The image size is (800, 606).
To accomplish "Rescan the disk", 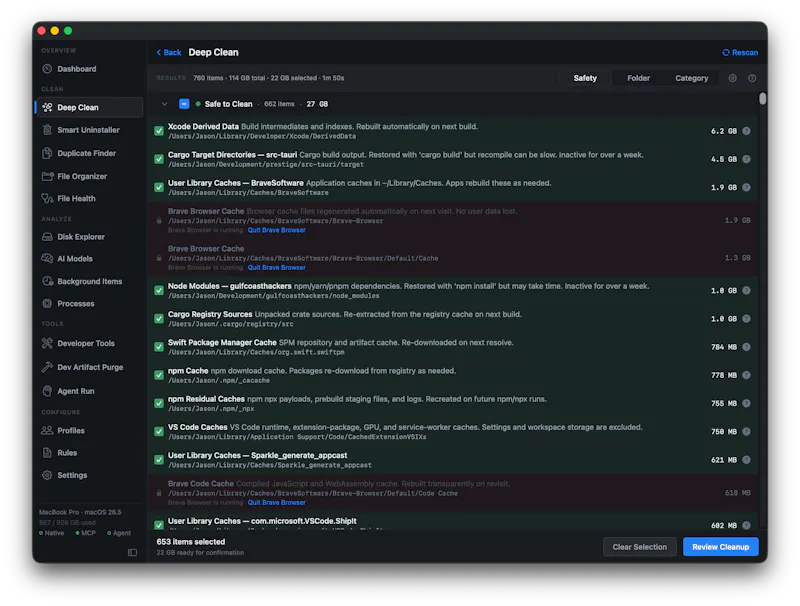I will (x=740, y=53).
